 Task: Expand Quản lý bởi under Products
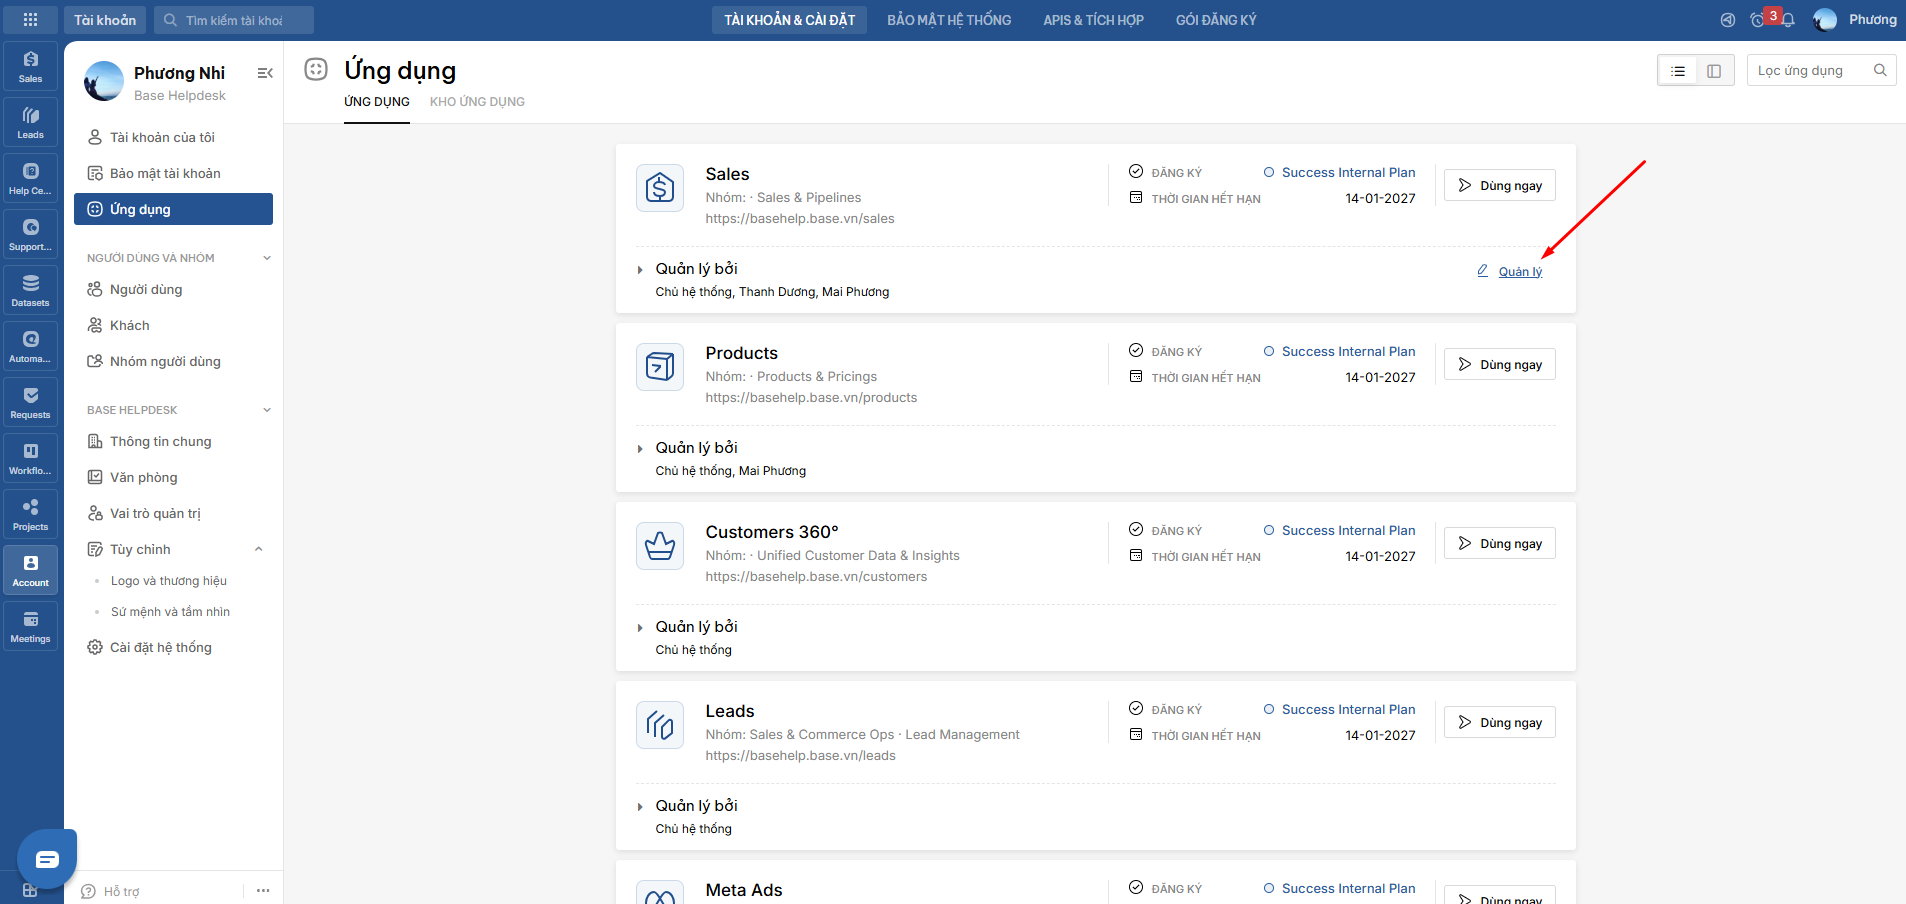coord(640,449)
